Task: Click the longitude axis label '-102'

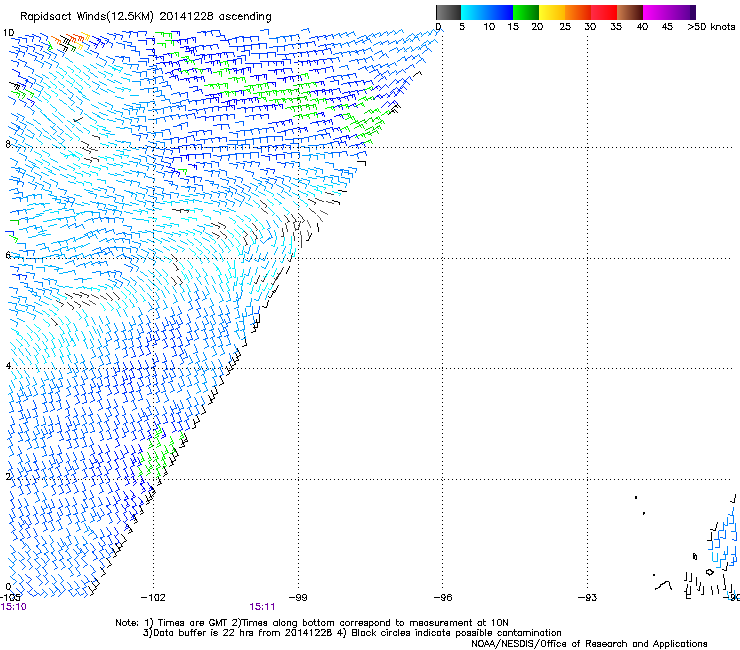Action: click(153, 598)
